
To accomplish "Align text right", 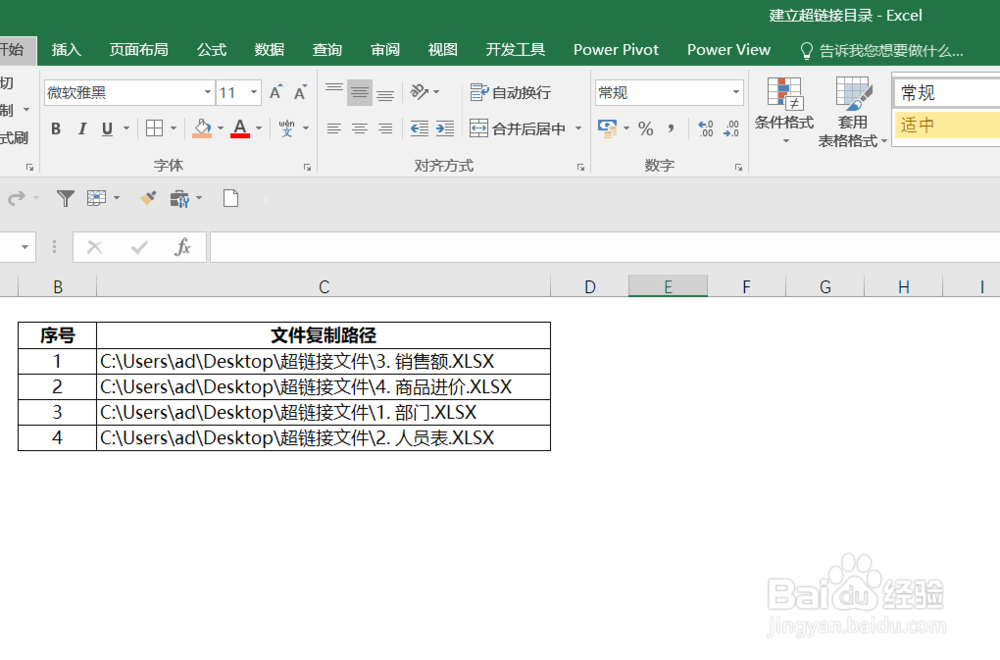I will pyautogui.click(x=385, y=129).
